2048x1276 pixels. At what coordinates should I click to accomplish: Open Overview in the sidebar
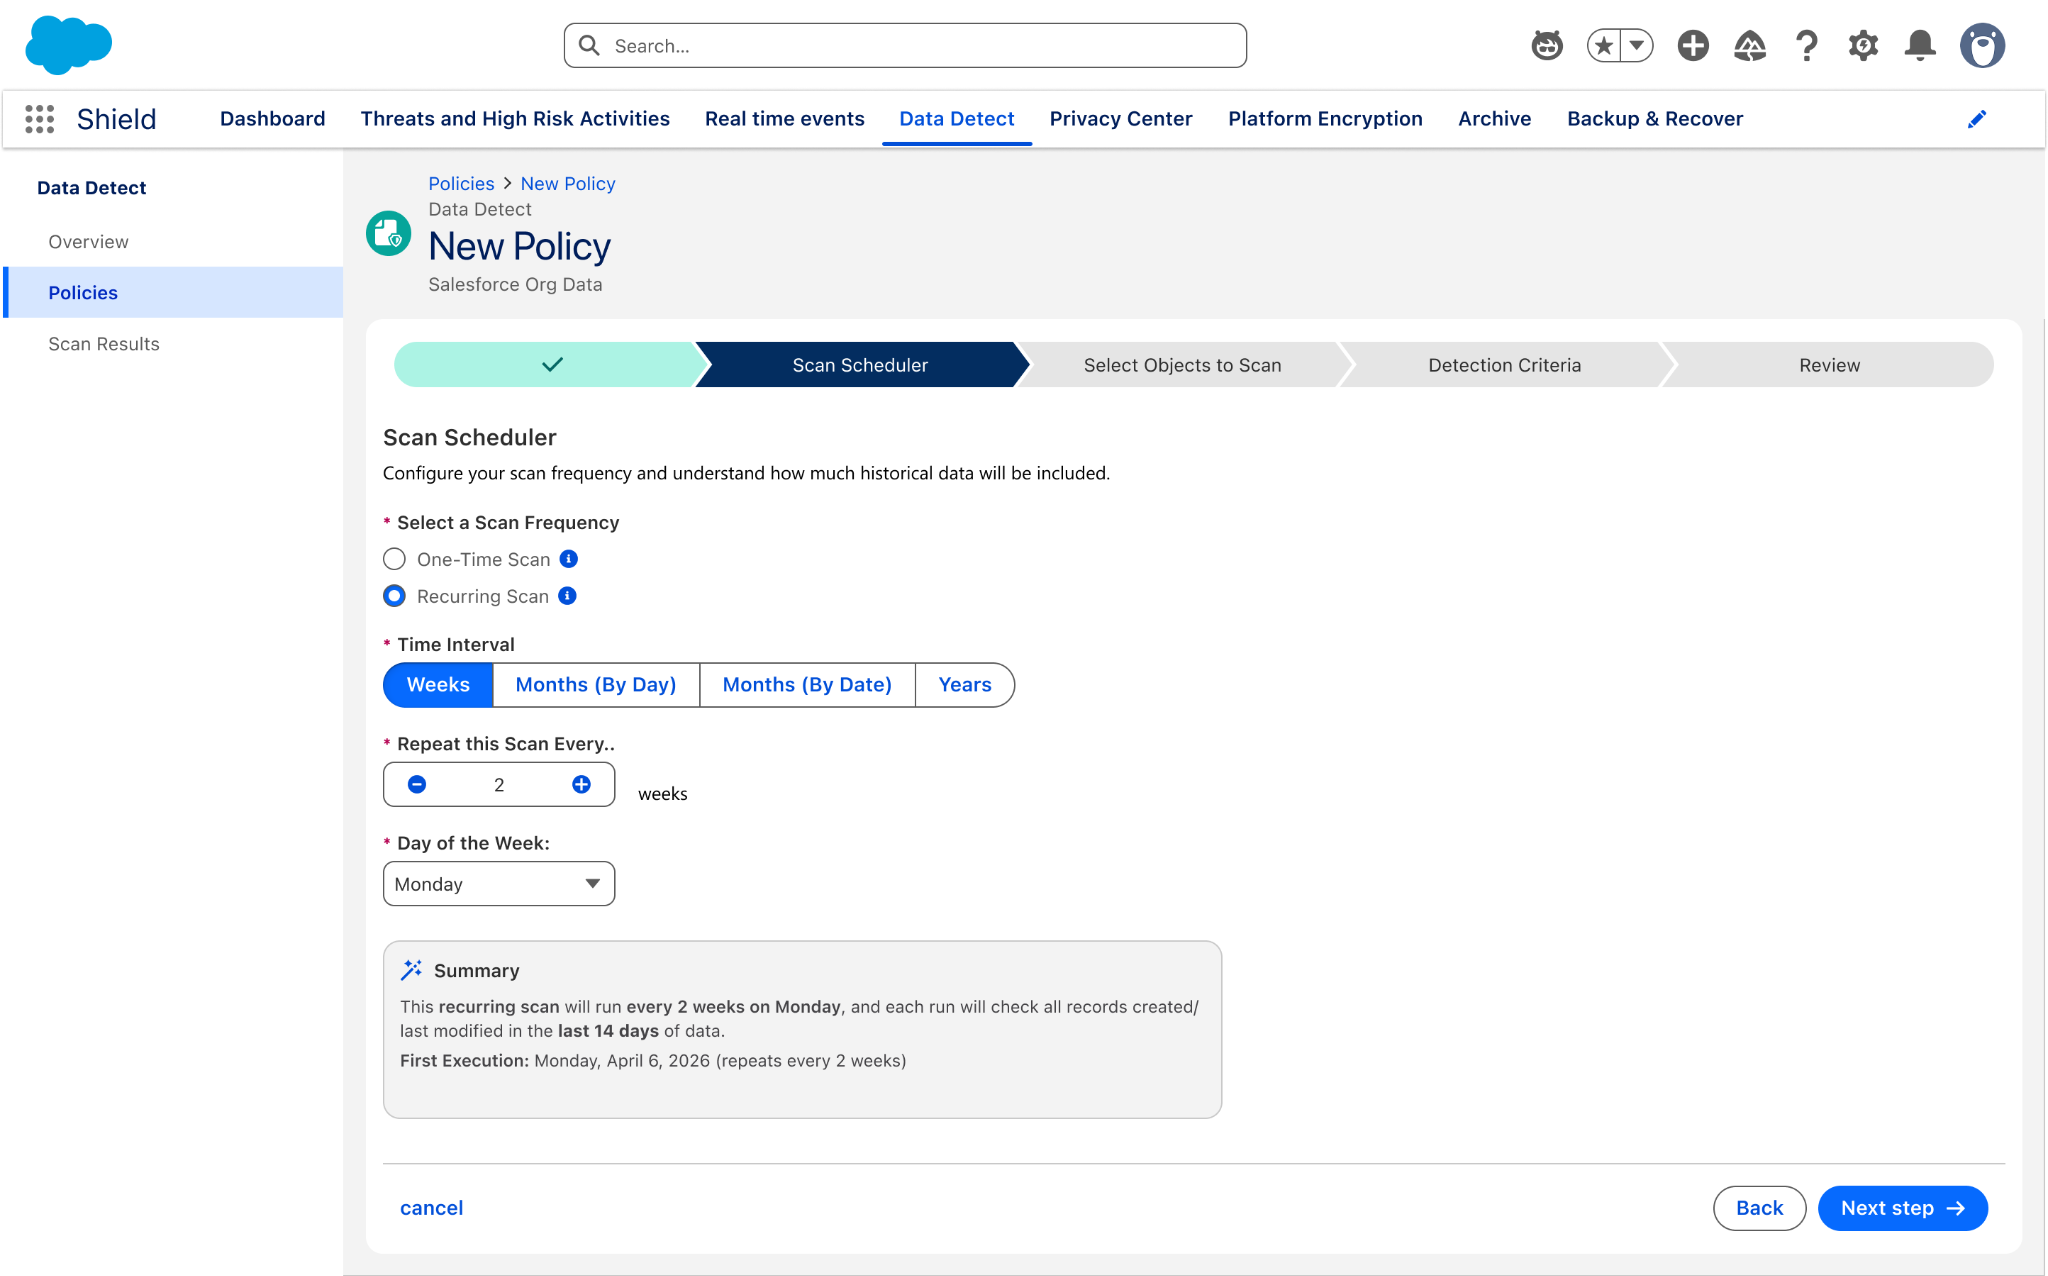[174, 242]
